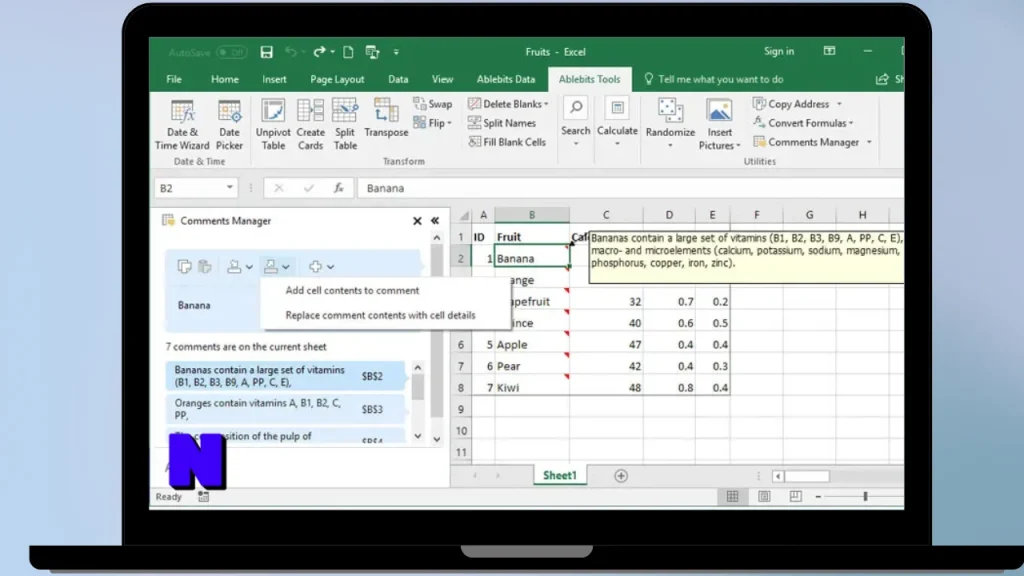Click the Banana text in comment editor
This screenshot has height=576, width=1024.
[x=194, y=305]
